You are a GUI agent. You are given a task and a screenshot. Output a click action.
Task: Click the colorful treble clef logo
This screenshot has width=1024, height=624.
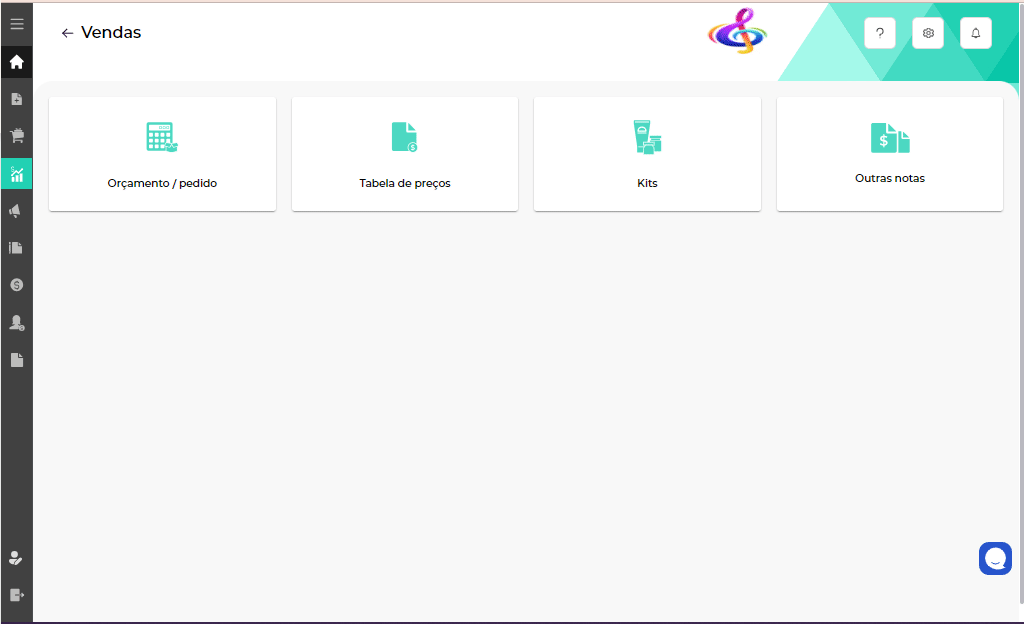(x=738, y=31)
